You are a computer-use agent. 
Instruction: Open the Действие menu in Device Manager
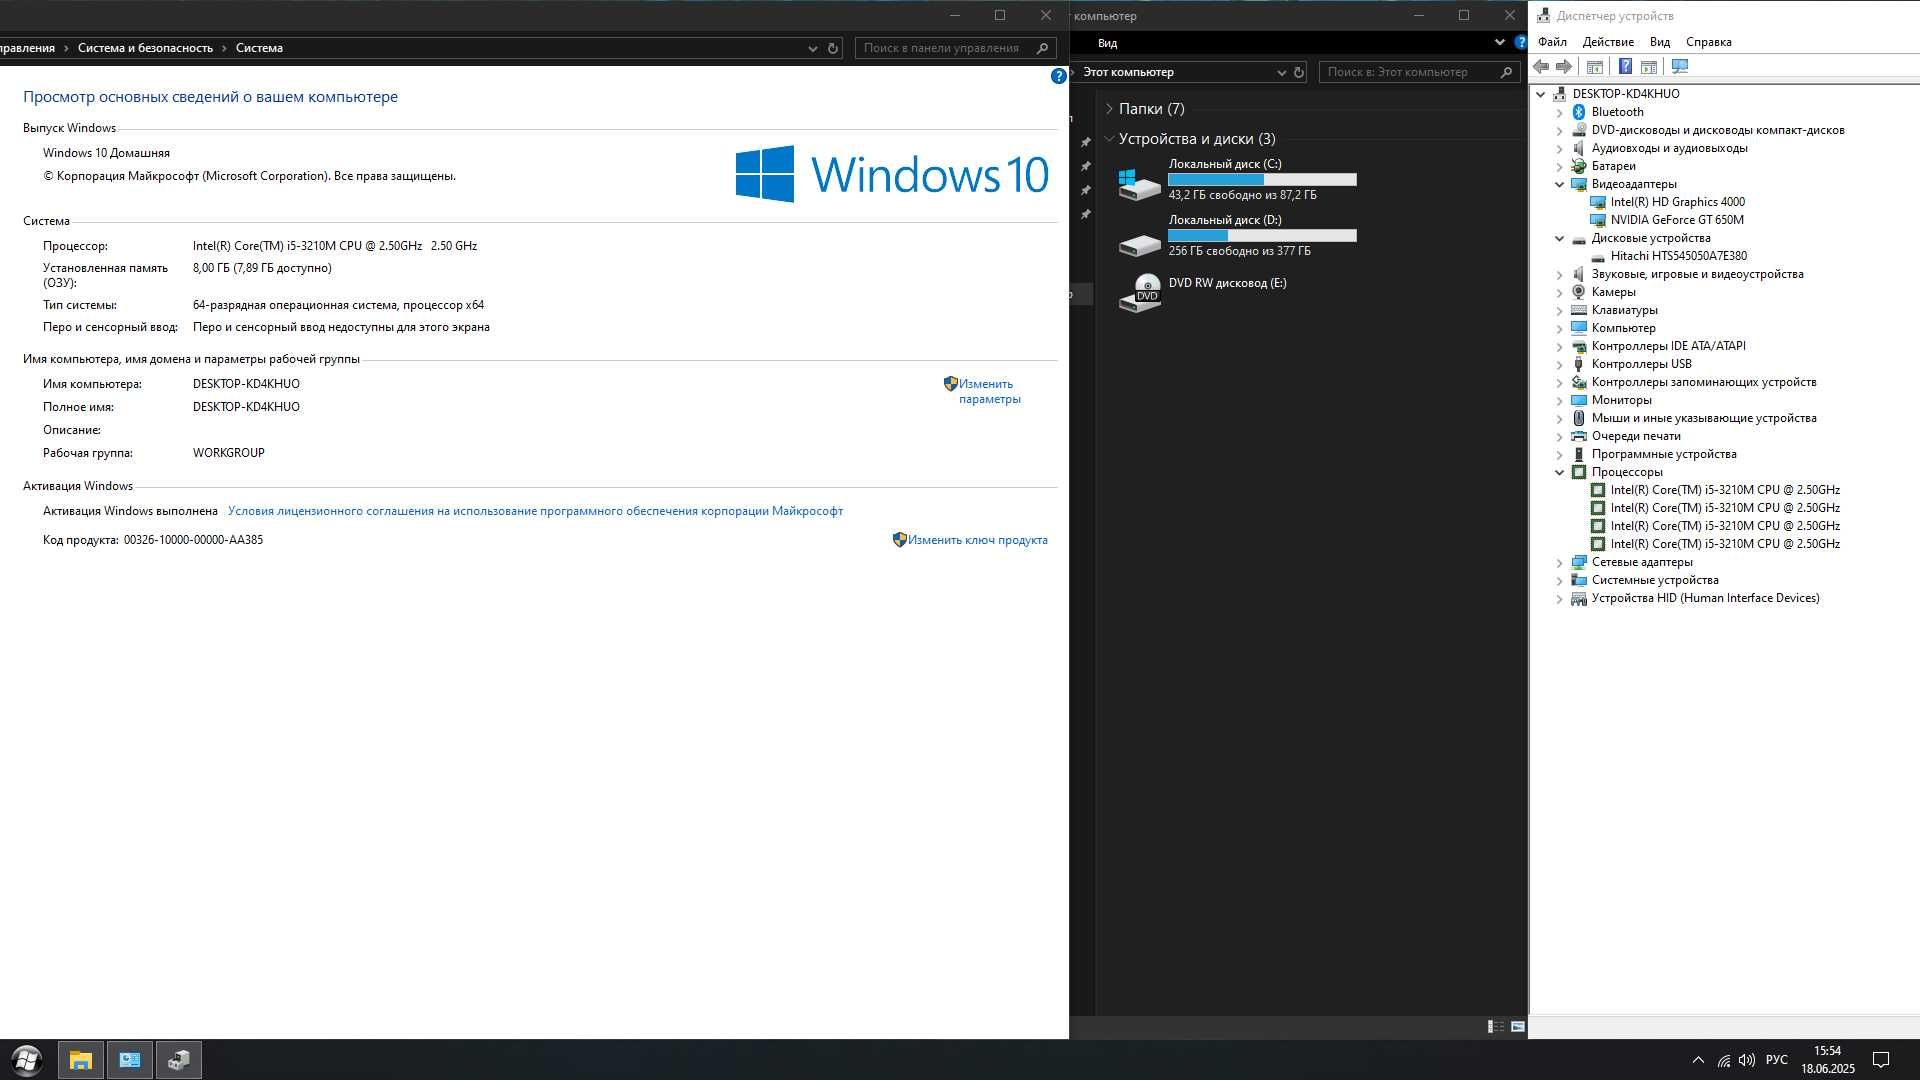click(1608, 42)
